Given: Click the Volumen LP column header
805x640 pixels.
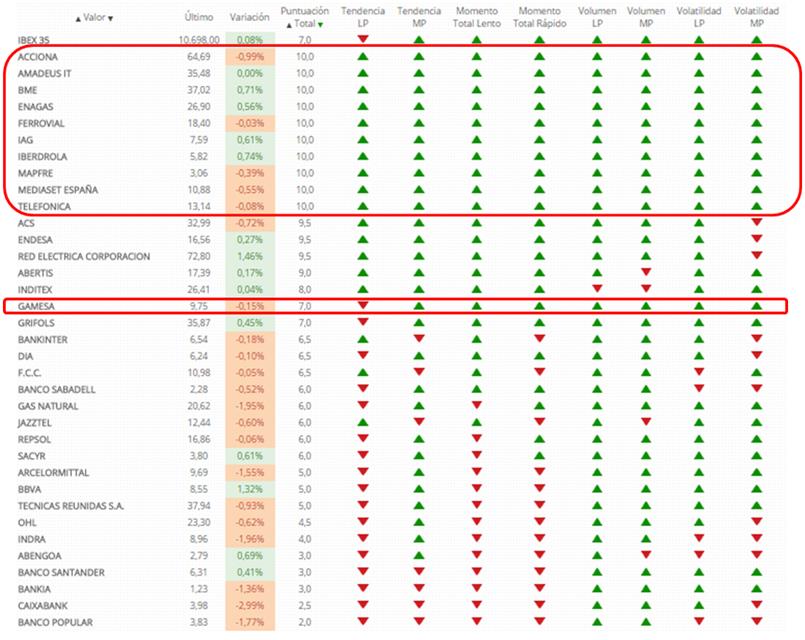Looking at the screenshot, I should point(597,17).
